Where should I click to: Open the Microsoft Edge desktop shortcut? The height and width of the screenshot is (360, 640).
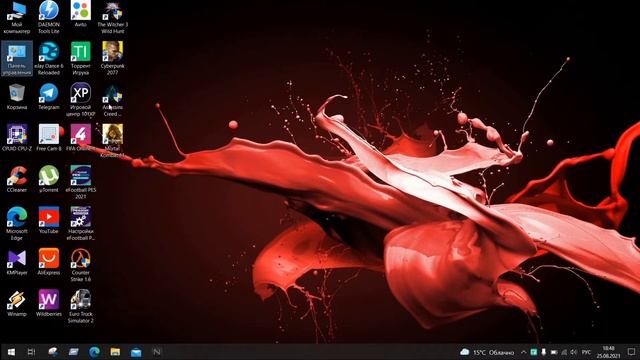(x=17, y=224)
